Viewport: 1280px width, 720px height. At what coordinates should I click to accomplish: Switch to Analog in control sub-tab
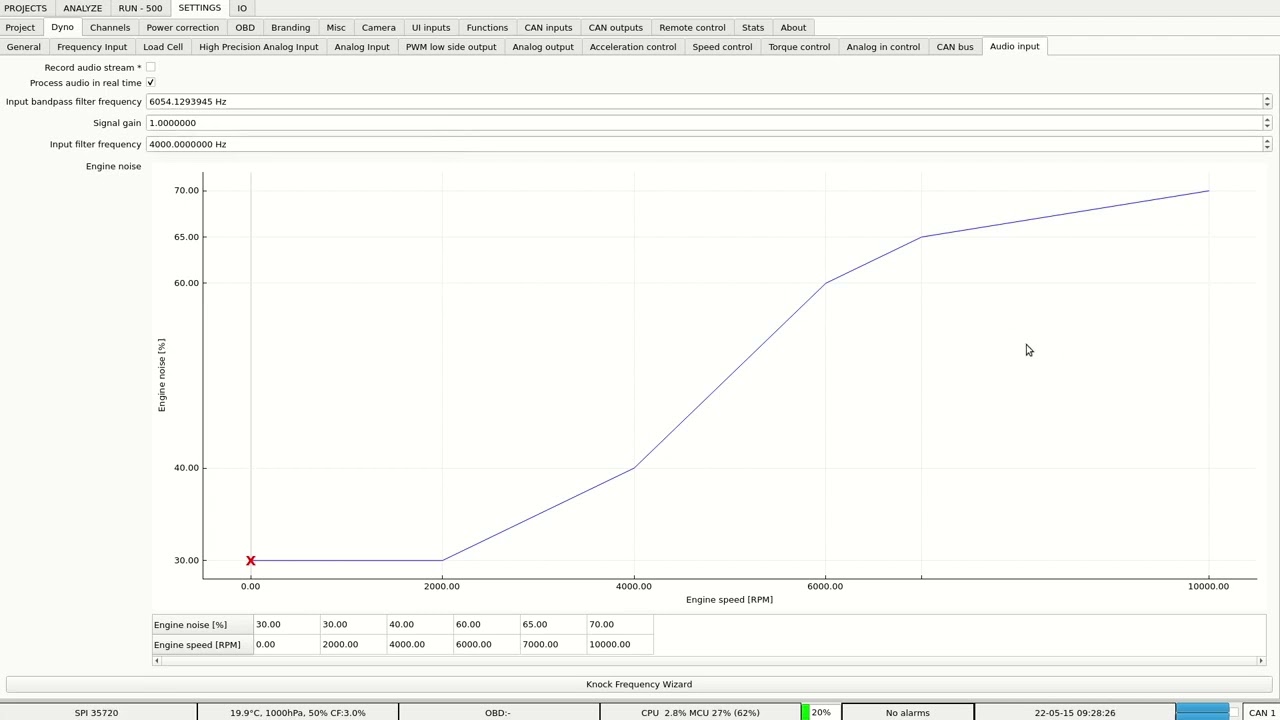[883, 47]
